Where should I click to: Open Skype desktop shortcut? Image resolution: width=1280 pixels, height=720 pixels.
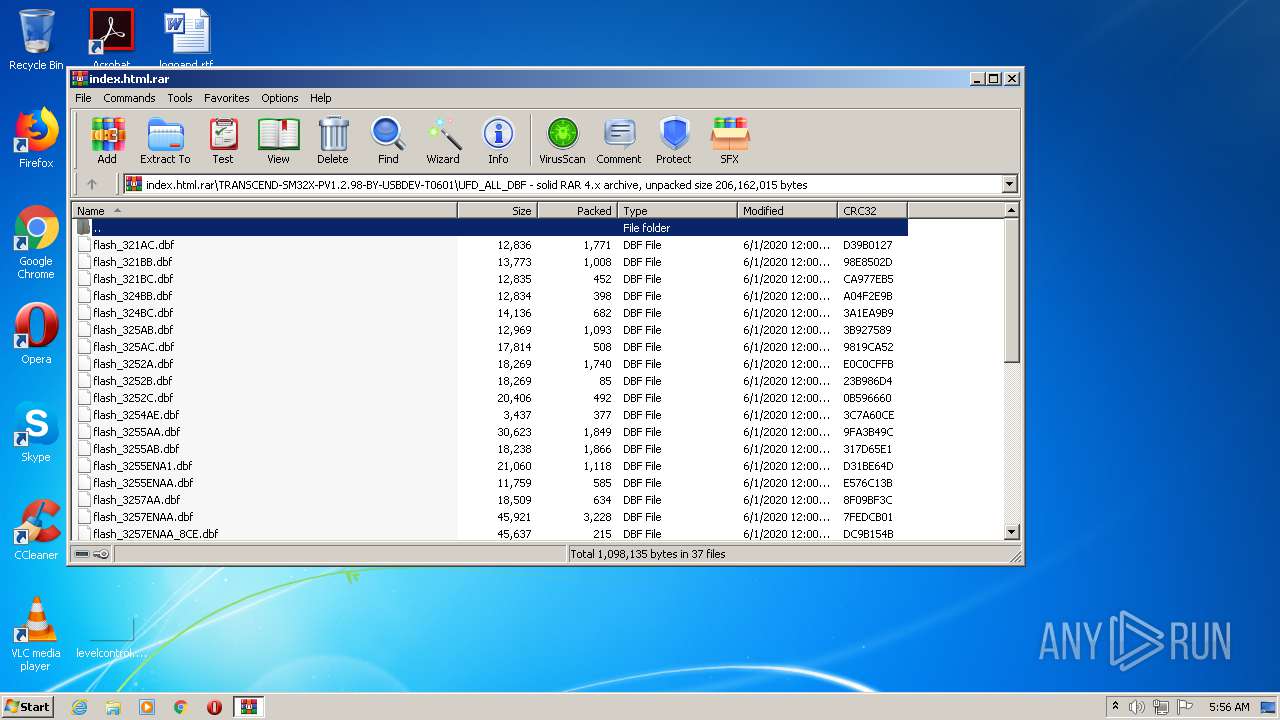click(36, 432)
